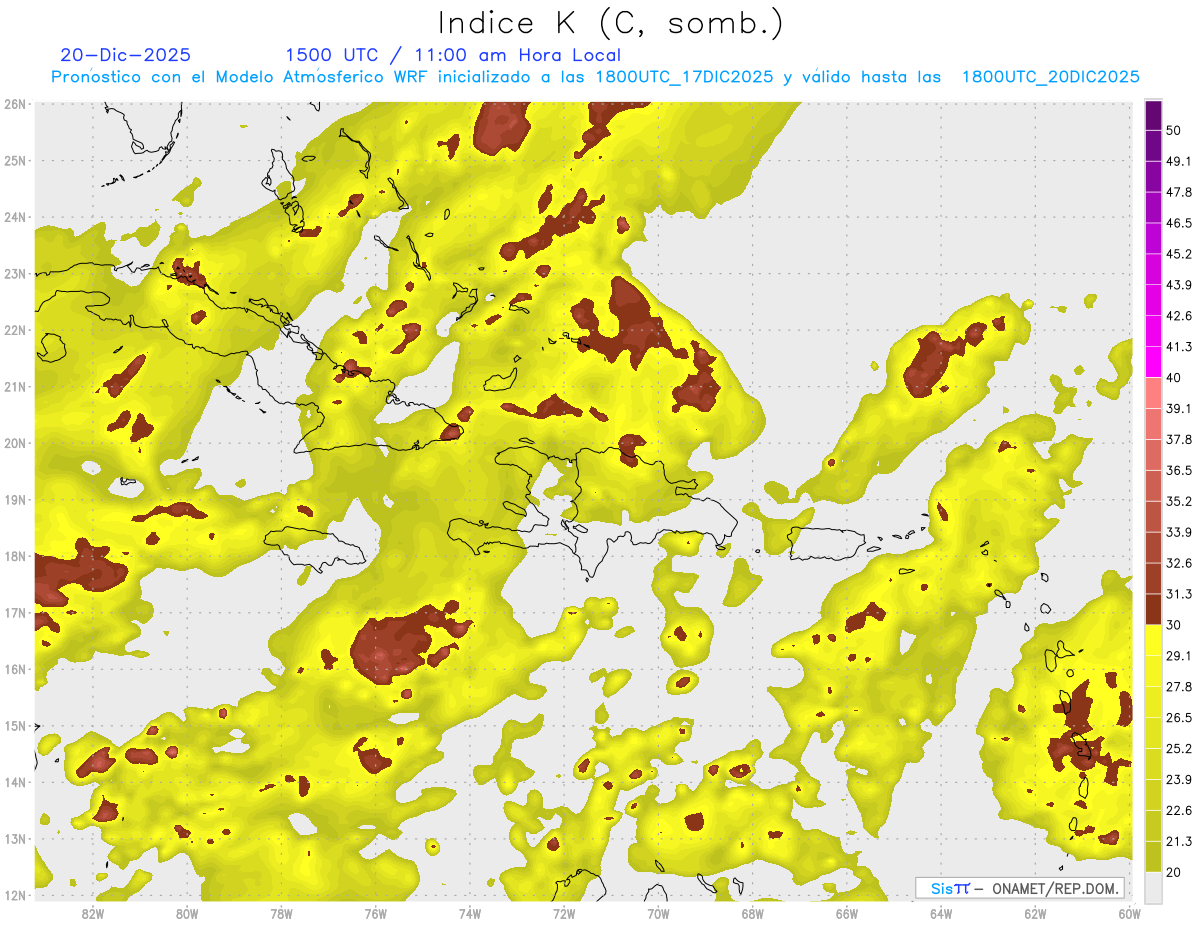Viewport: 1200px width, 927px height.
Task: Click the latitude axis label '12N'
Action: (x=14, y=895)
